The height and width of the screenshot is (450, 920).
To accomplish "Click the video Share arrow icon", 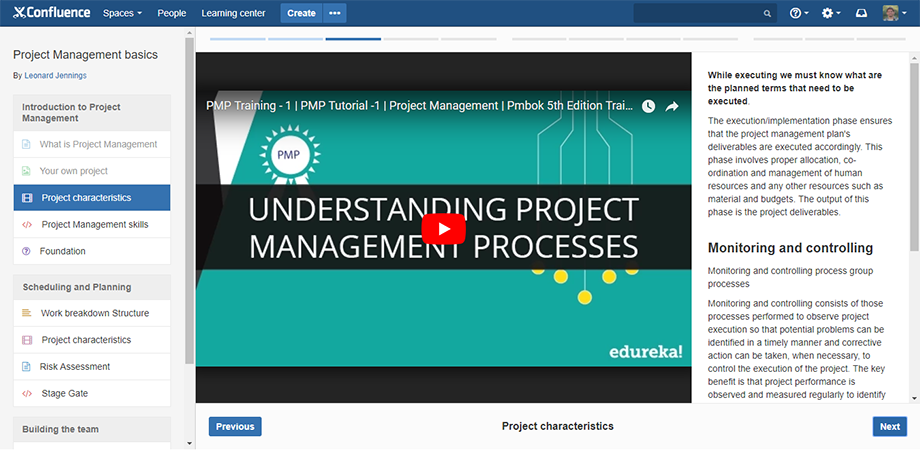I will tap(672, 106).
